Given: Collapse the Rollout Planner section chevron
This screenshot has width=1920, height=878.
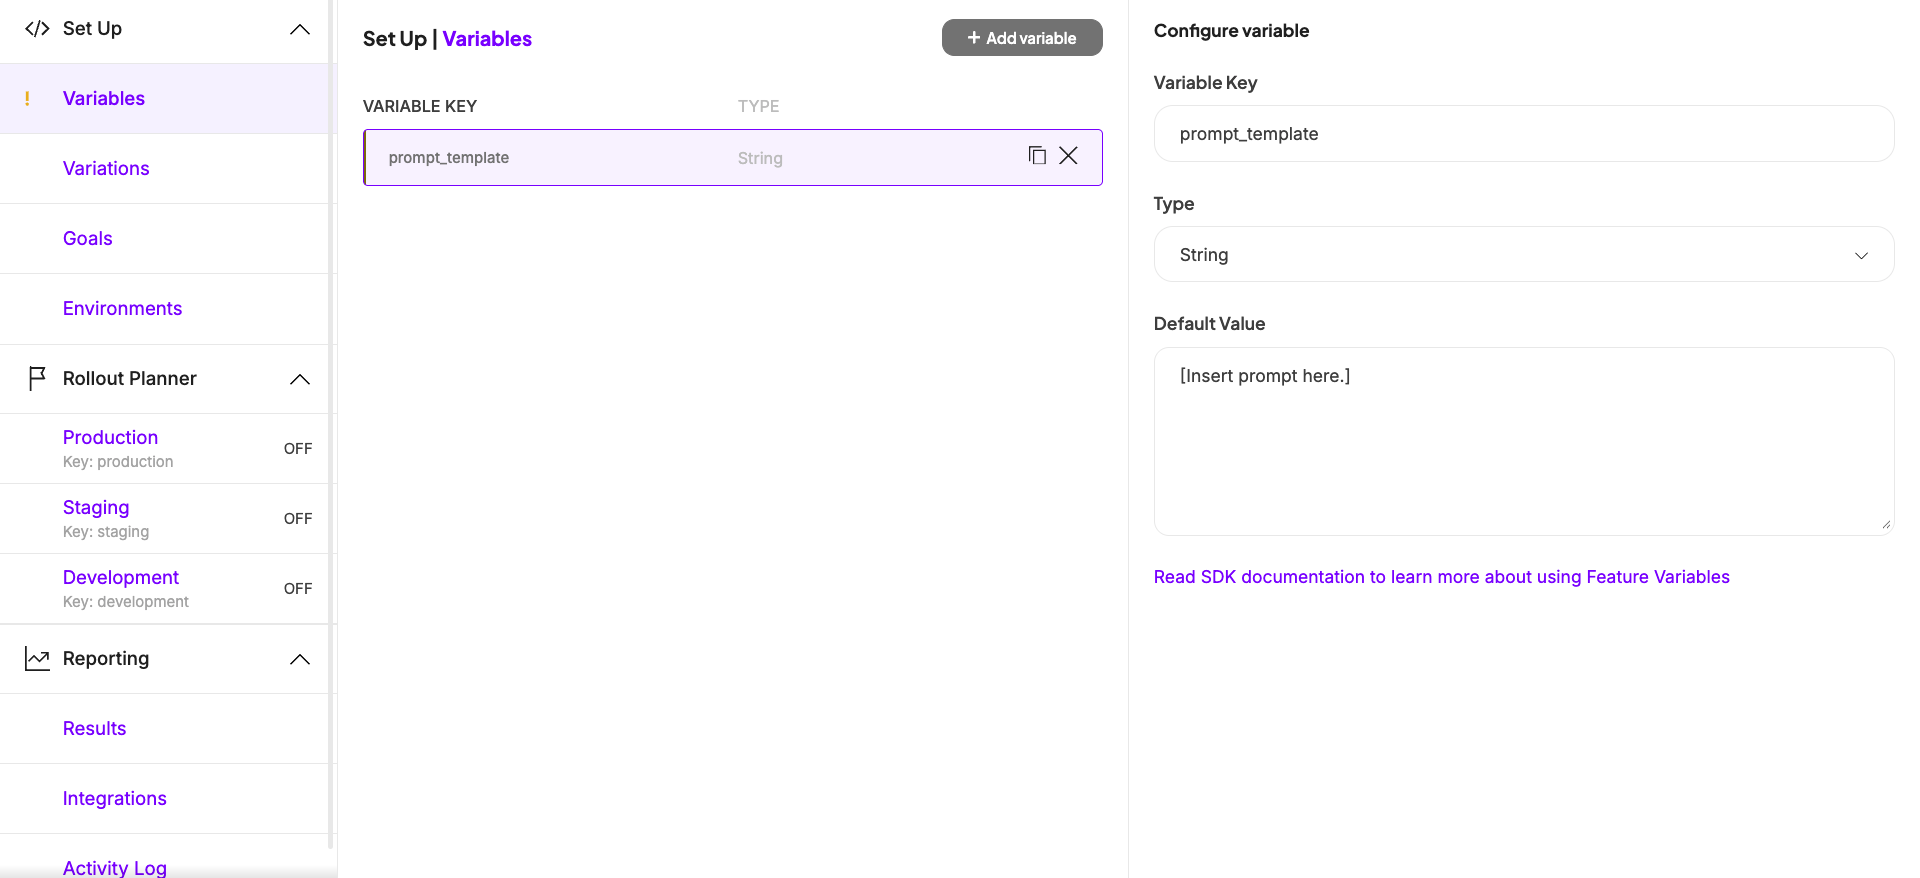Looking at the screenshot, I should [x=300, y=379].
